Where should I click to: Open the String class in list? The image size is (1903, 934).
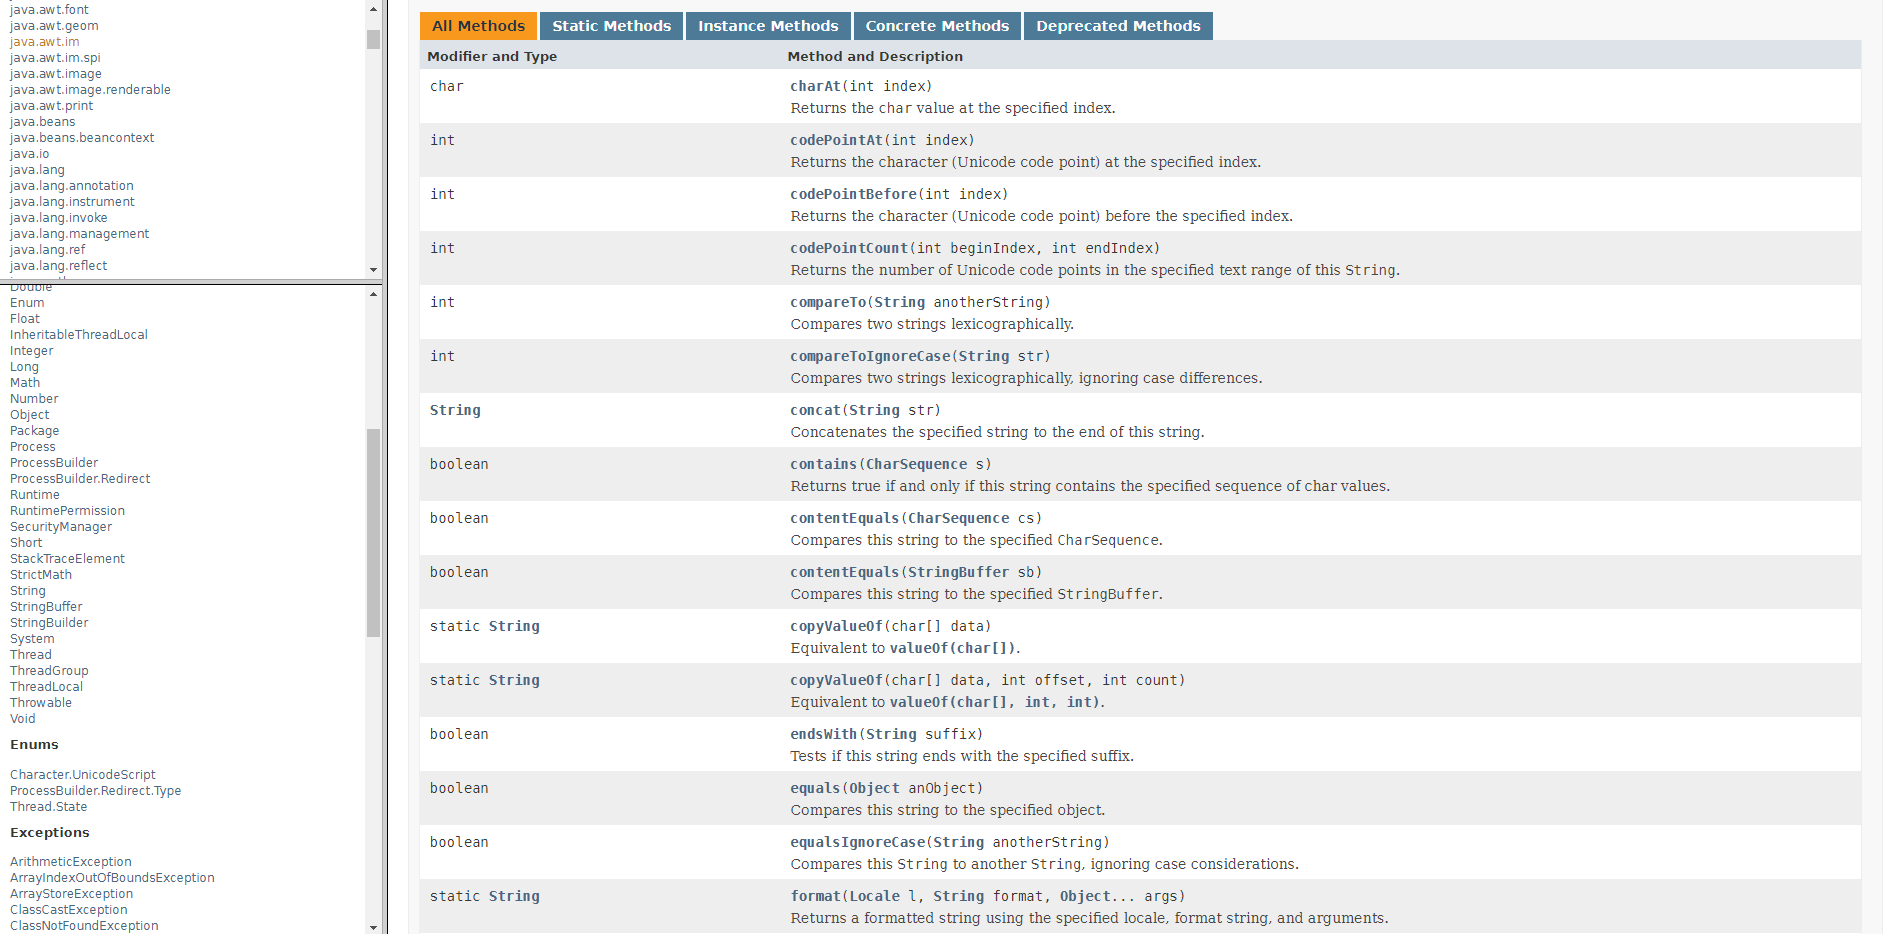(28, 591)
